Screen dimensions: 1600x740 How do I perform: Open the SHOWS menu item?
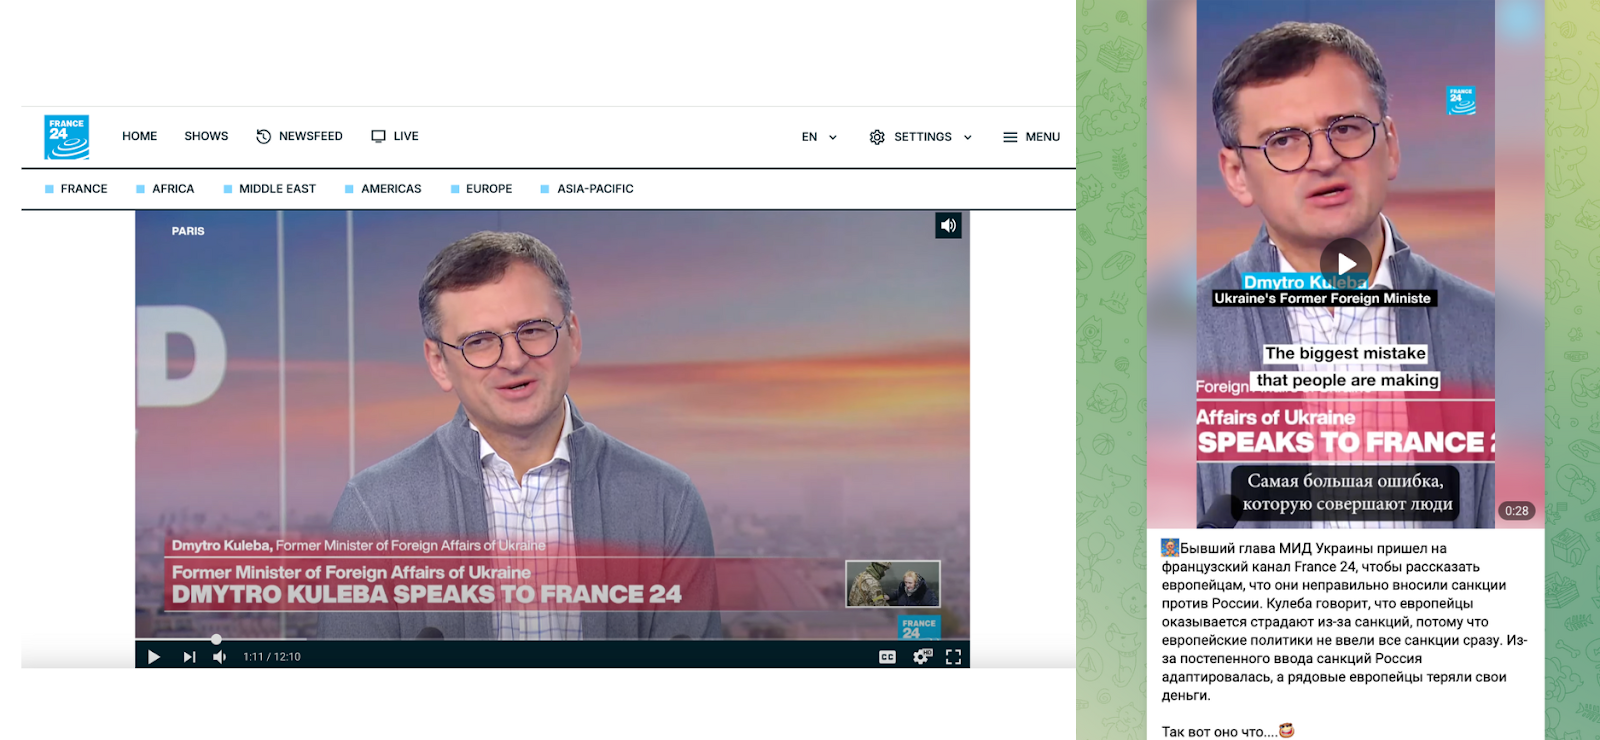[206, 136]
